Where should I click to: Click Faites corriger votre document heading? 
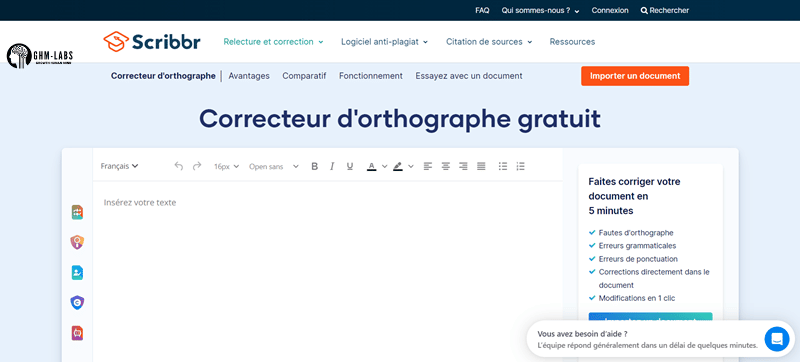click(x=634, y=196)
